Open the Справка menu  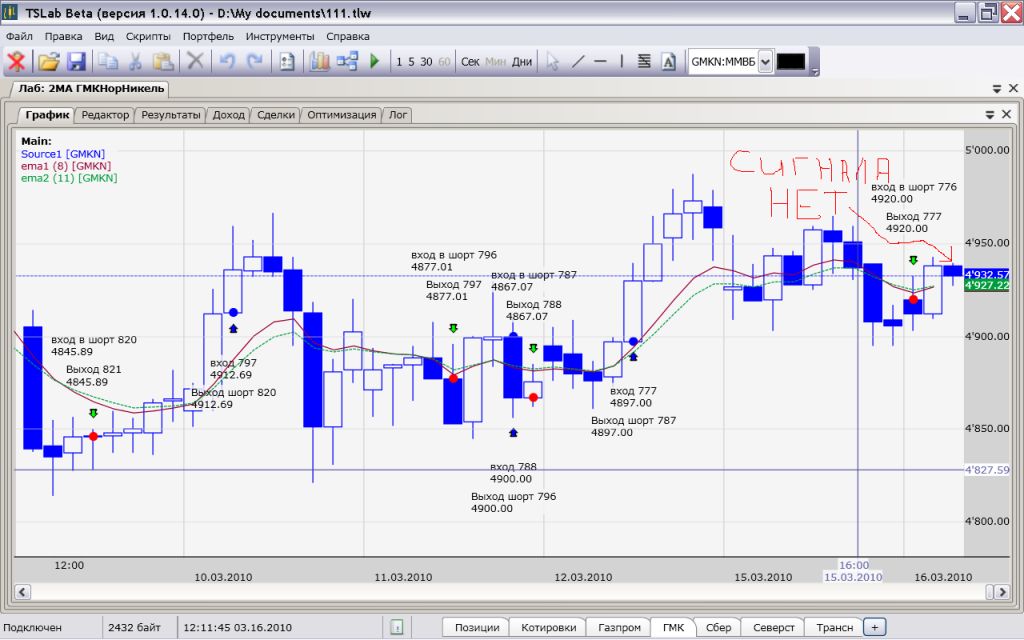click(347, 37)
